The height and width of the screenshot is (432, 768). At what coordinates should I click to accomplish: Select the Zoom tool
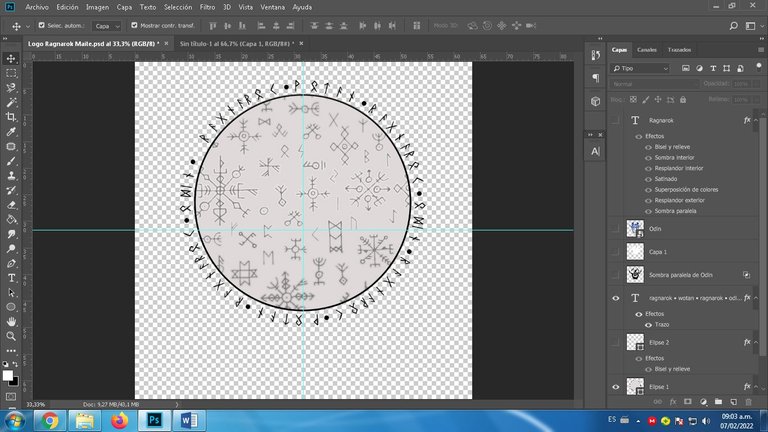(x=11, y=336)
